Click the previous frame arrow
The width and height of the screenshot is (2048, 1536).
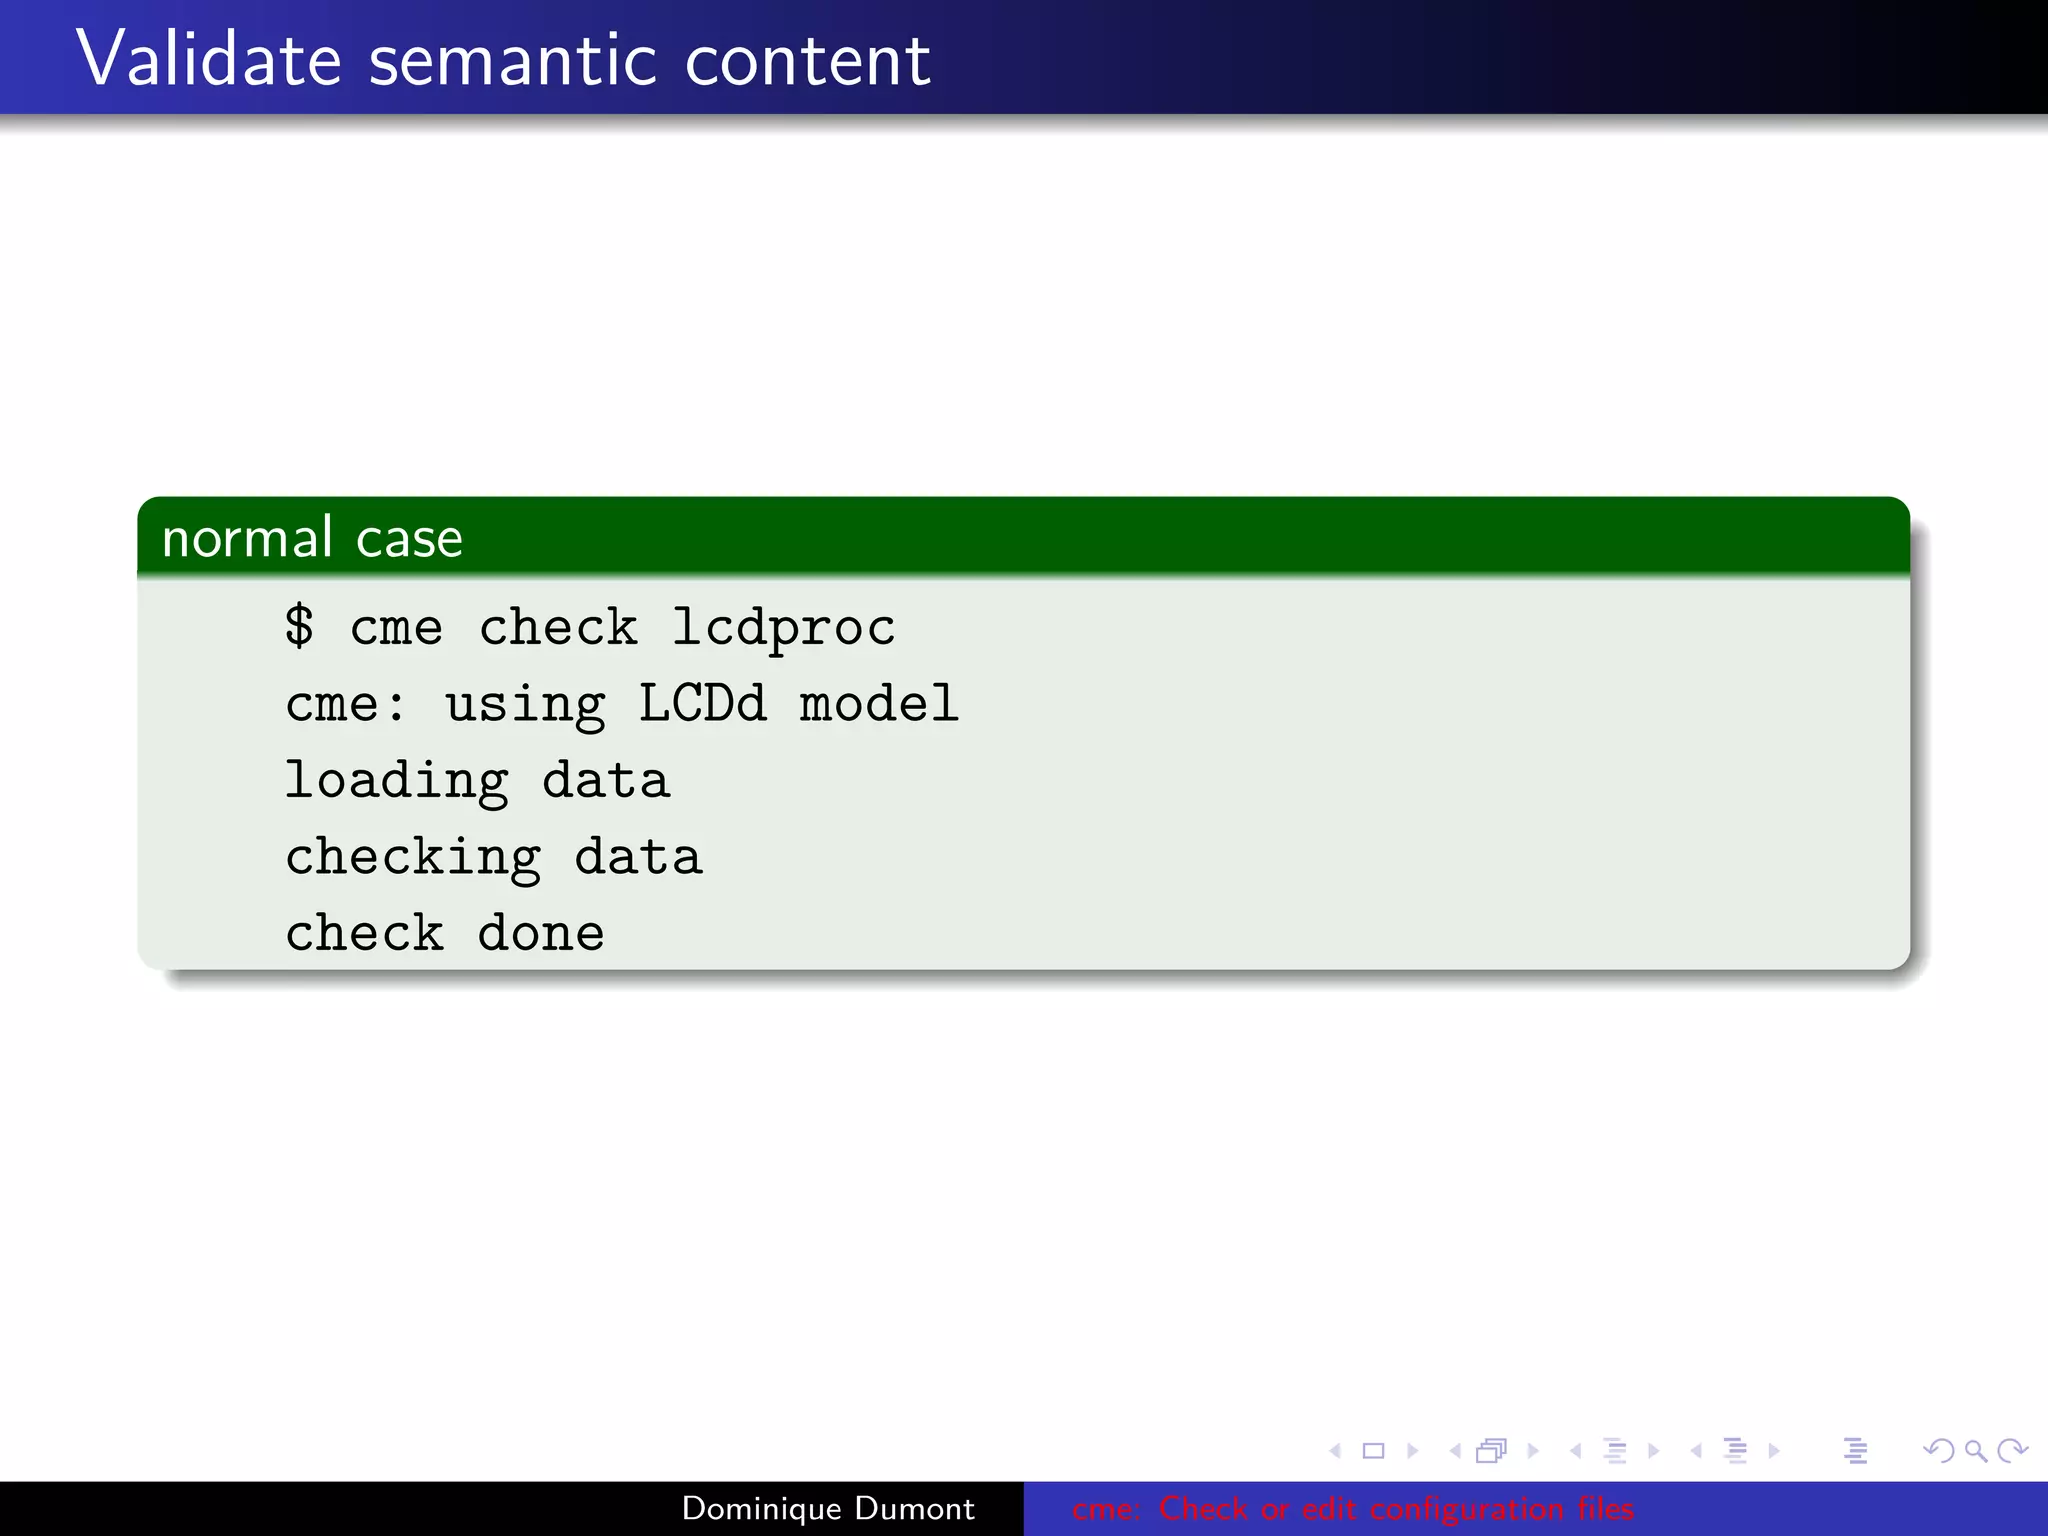(x=1455, y=1450)
